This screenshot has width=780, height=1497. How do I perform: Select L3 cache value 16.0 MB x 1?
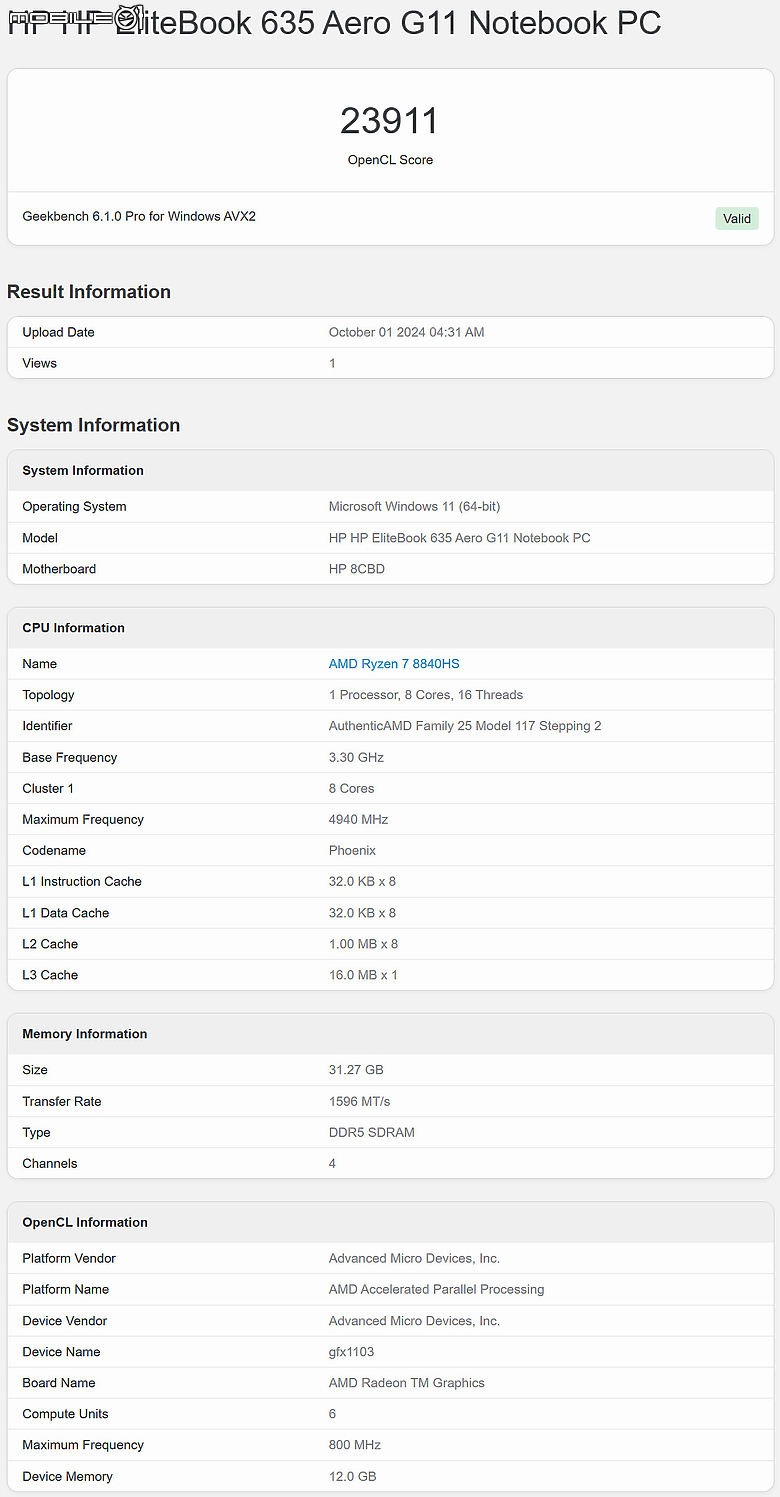click(363, 975)
